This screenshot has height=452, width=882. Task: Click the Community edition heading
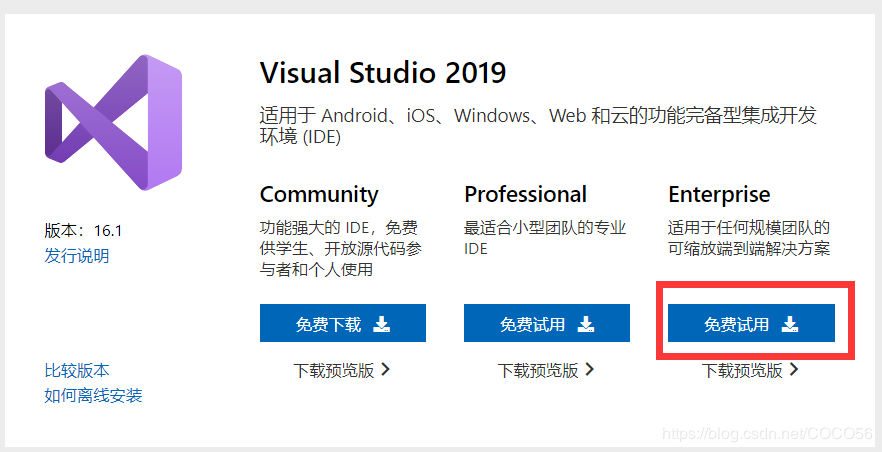tap(319, 195)
